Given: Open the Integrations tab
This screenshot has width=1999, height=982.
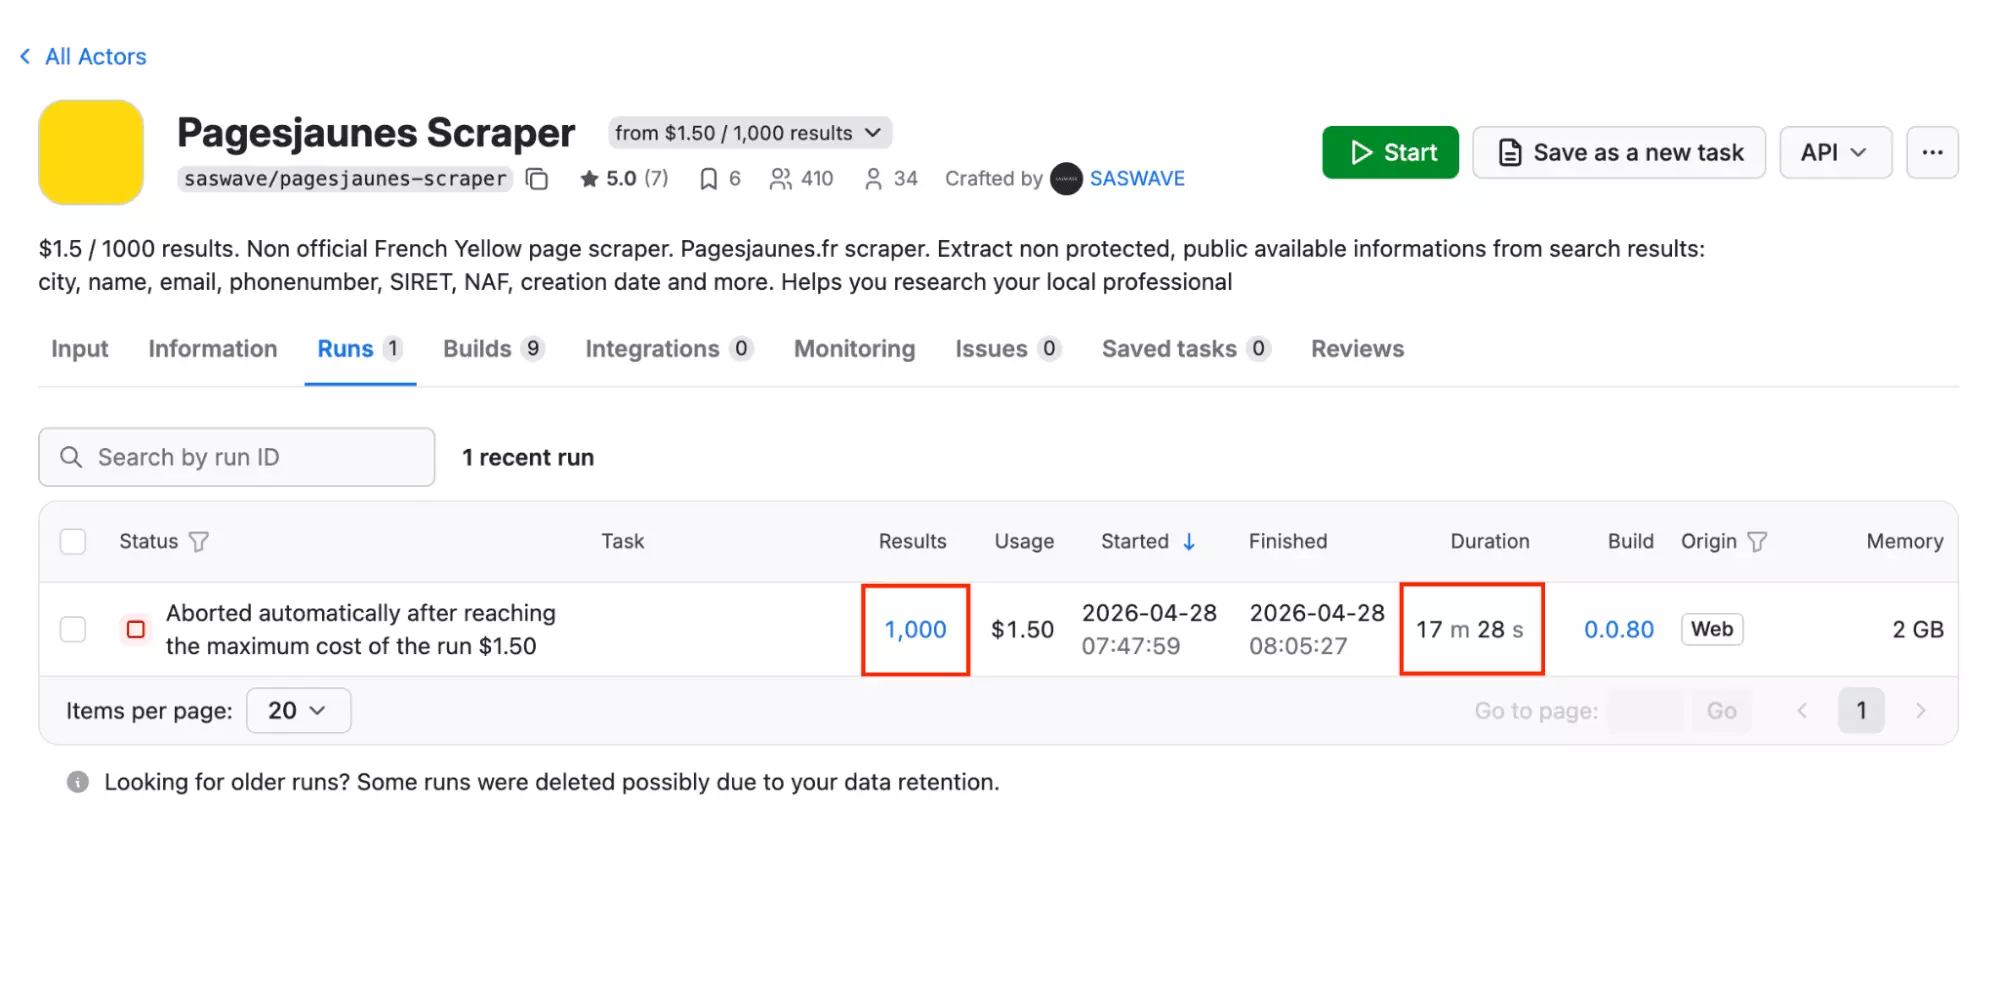Looking at the screenshot, I should pyautogui.click(x=669, y=349).
